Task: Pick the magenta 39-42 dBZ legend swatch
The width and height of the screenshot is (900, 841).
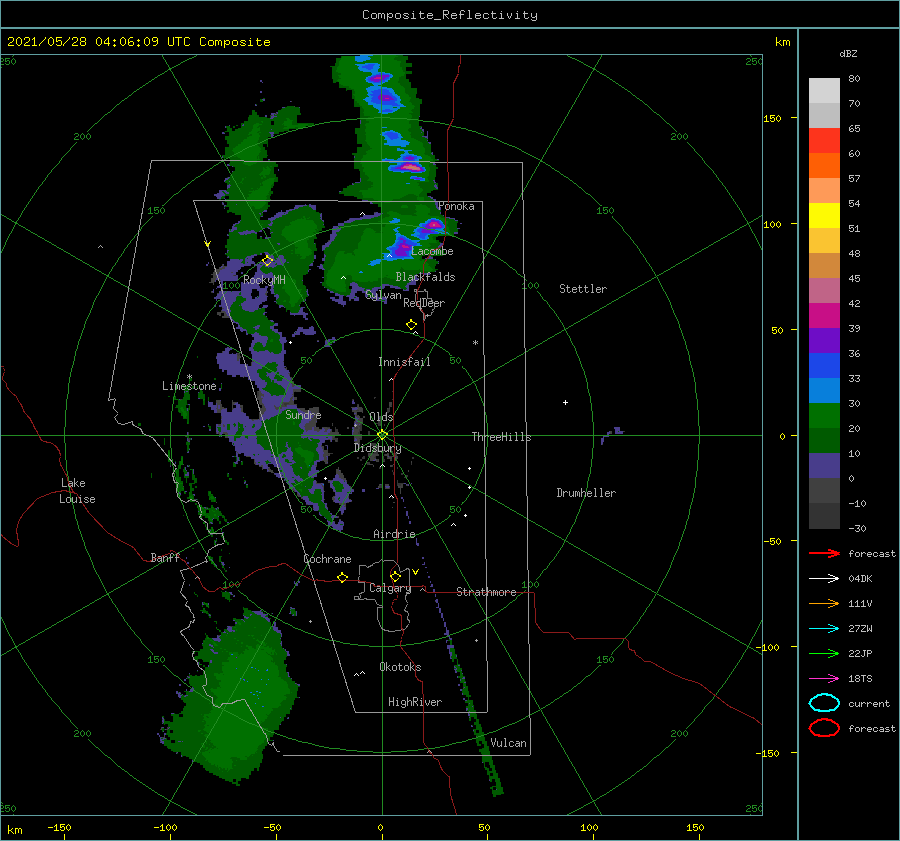Action: 824,316
